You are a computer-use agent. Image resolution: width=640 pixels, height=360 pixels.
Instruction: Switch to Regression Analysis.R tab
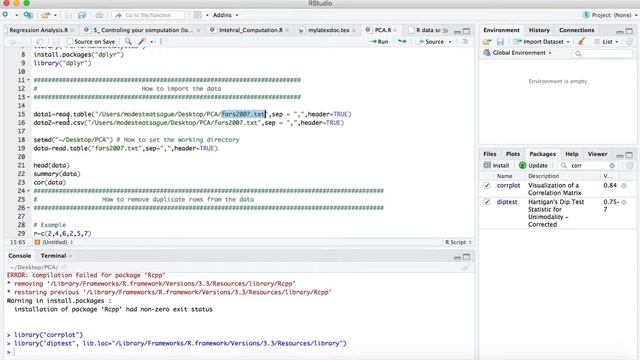pyautogui.click(x=39, y=30)
